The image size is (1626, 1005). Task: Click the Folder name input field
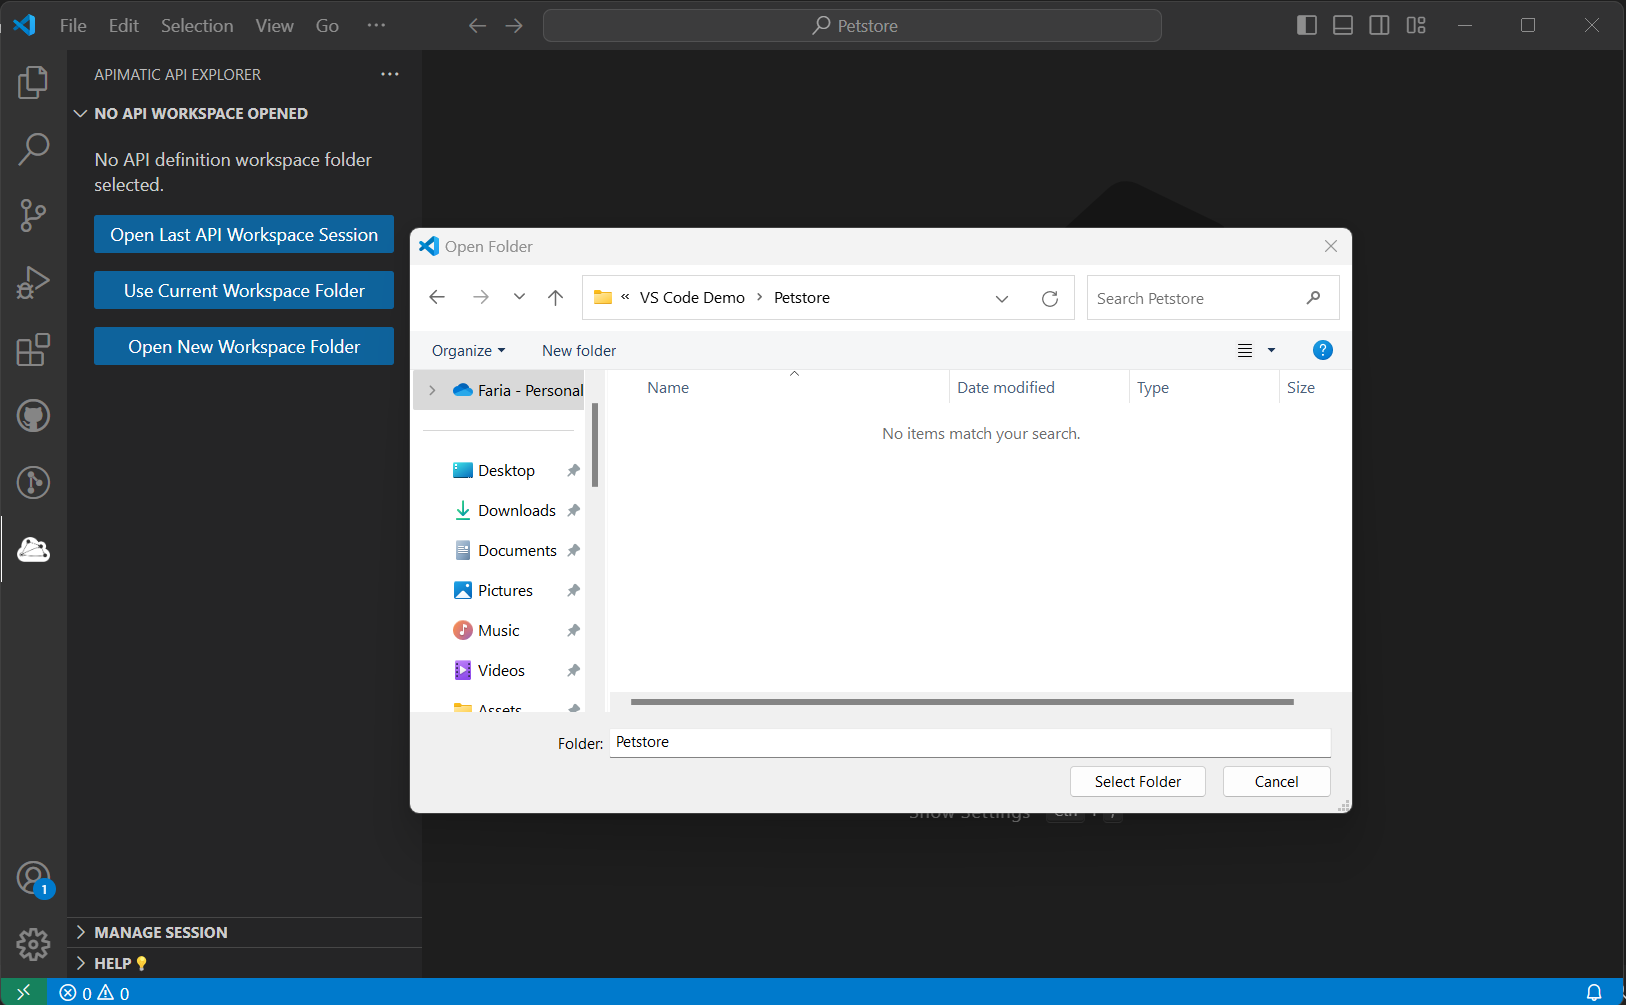click(x=970, y=742)
